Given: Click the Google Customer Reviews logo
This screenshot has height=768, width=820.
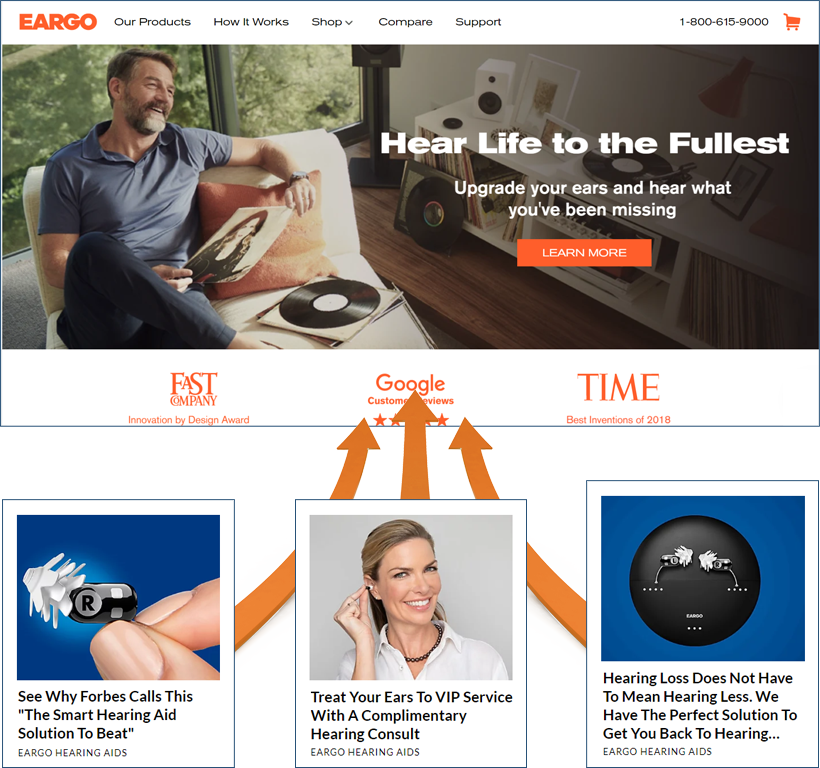Looking at the screenshot, I should tap(411, 389).
